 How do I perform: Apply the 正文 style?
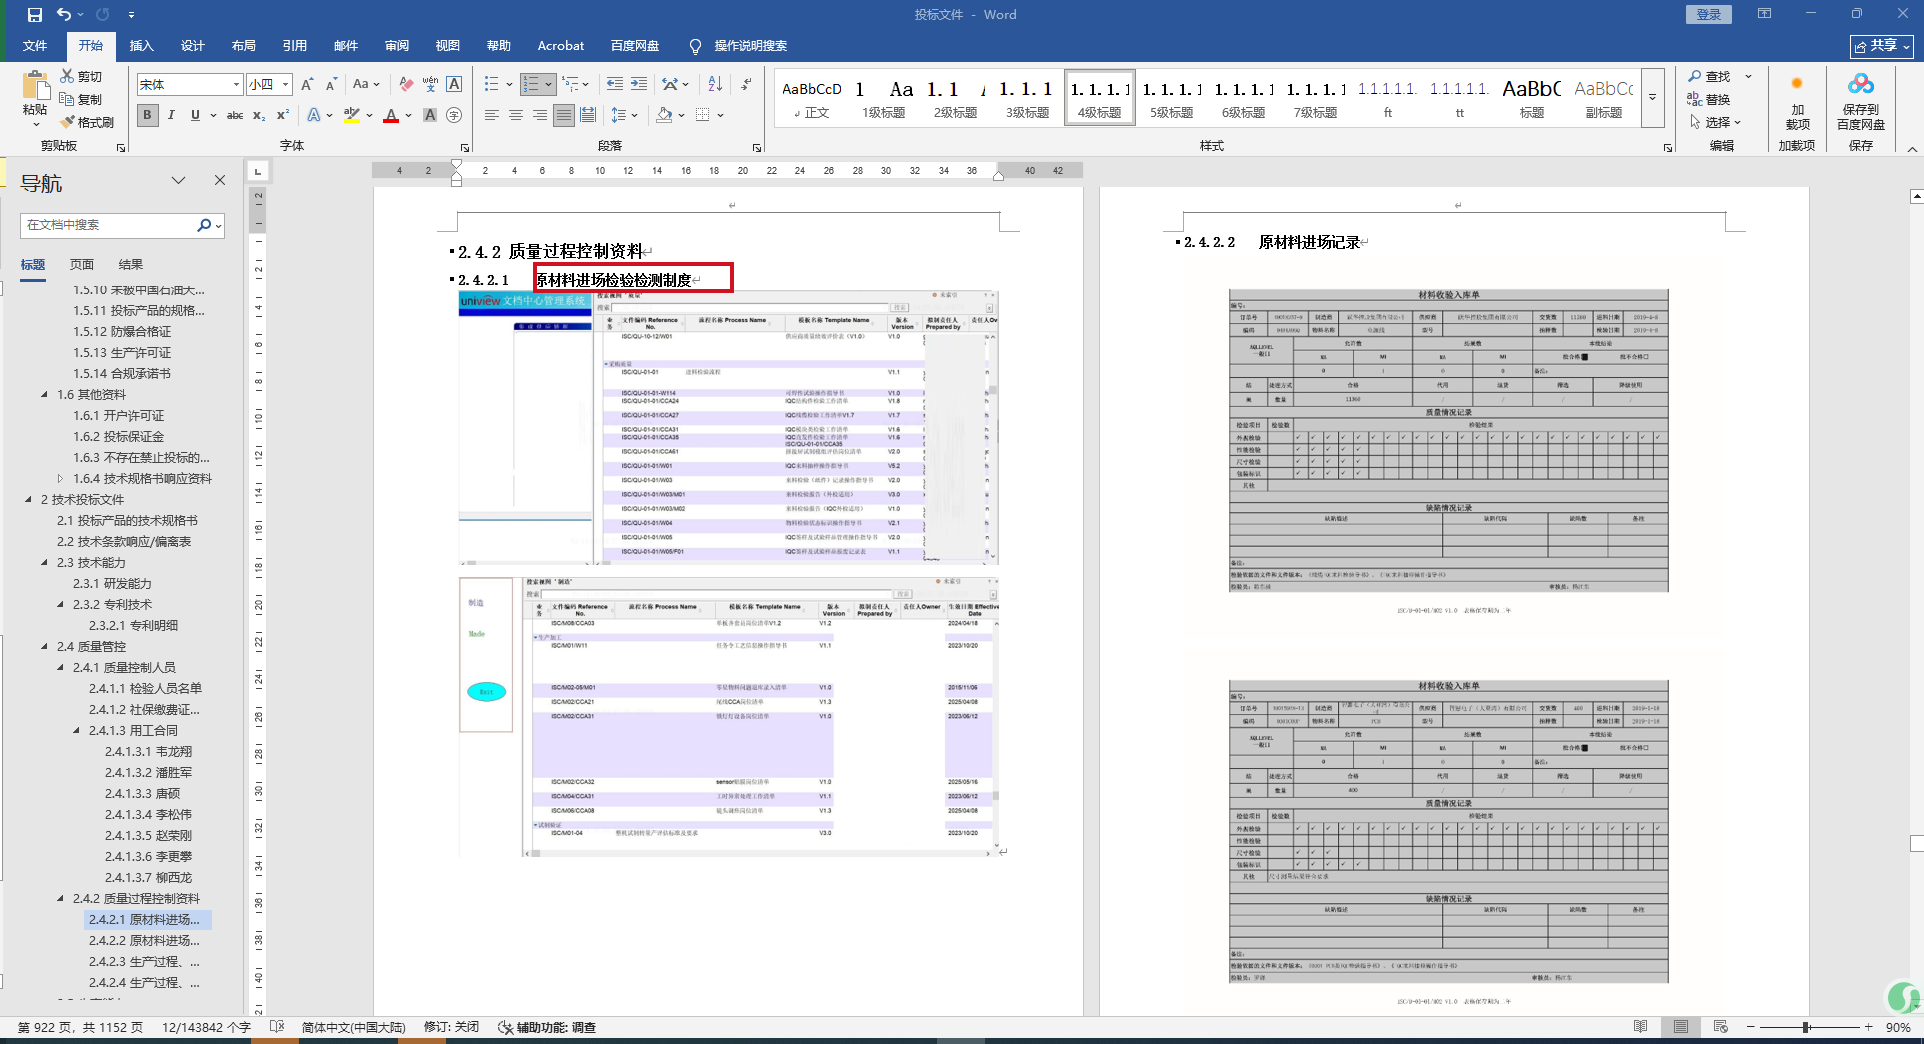(812, 98)
